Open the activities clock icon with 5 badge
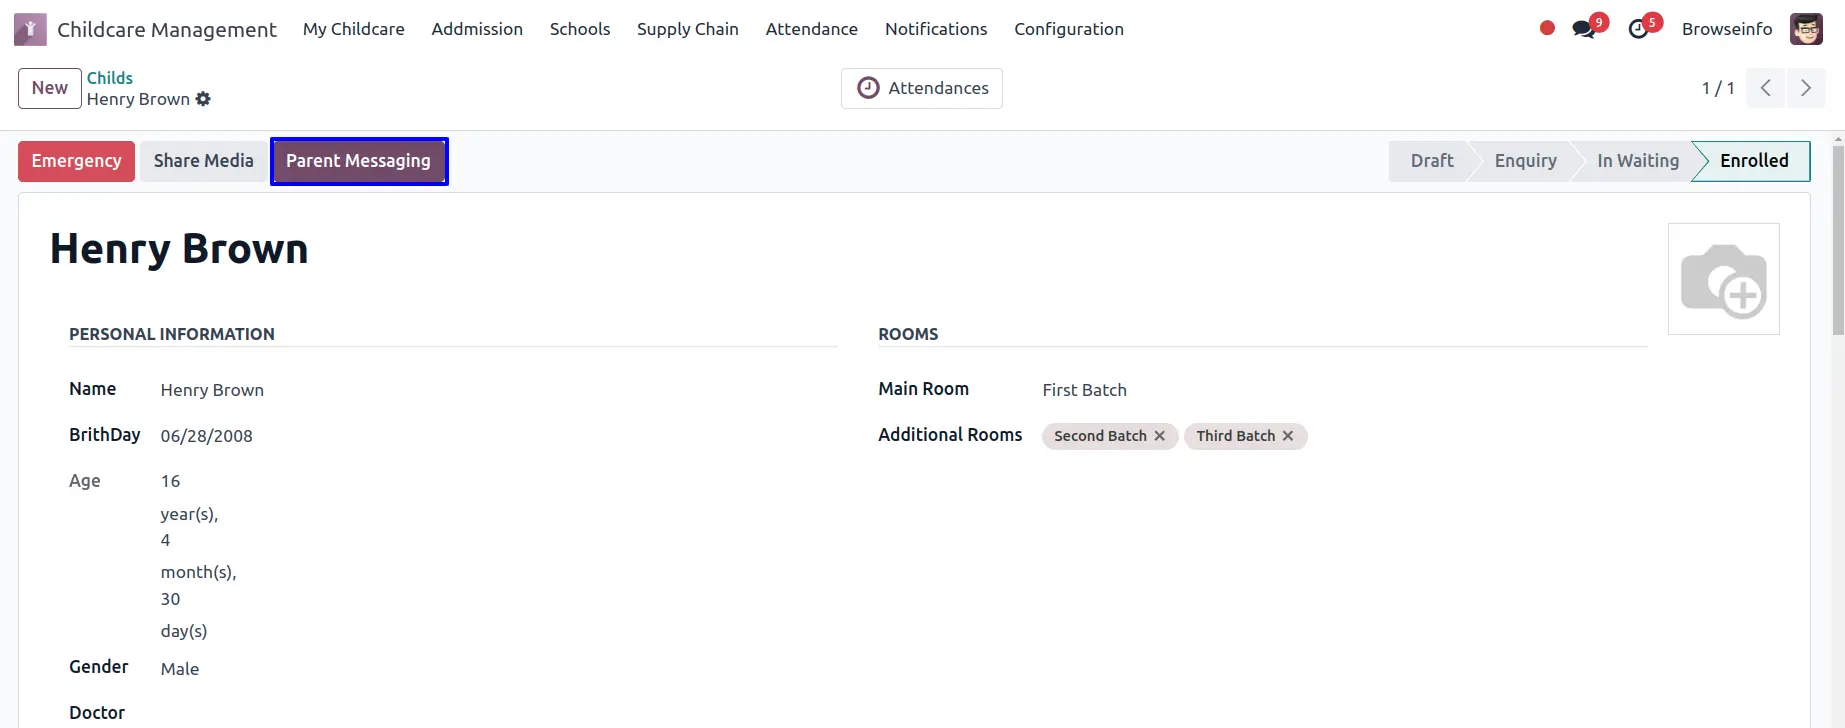This screenshot has height=728, width=1845. (1639, 29)
